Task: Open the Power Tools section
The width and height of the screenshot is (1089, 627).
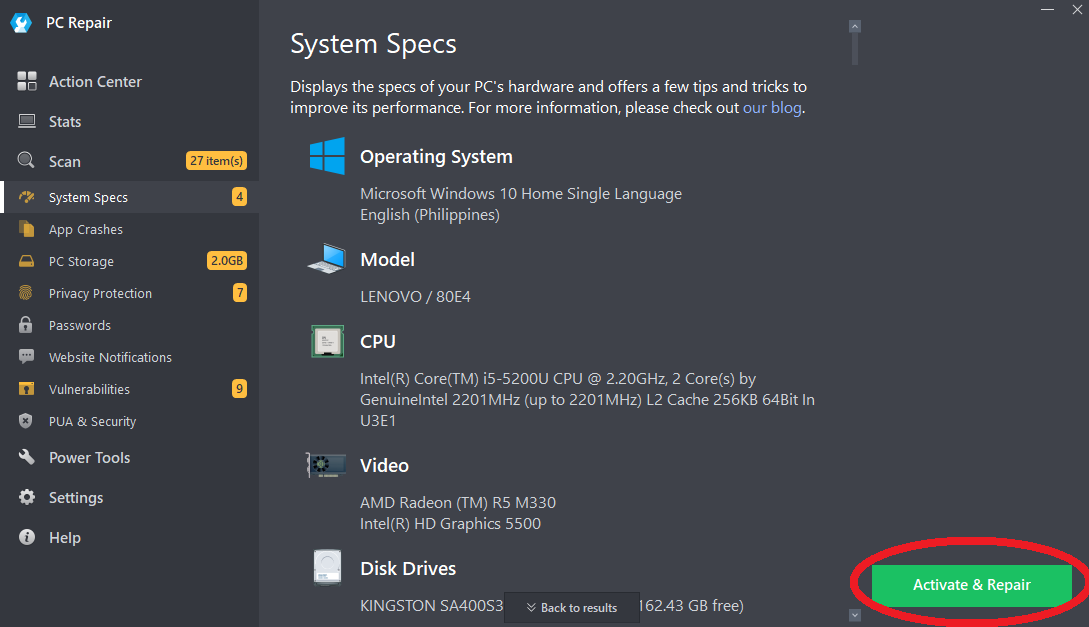Action: [x=129, y=458]
